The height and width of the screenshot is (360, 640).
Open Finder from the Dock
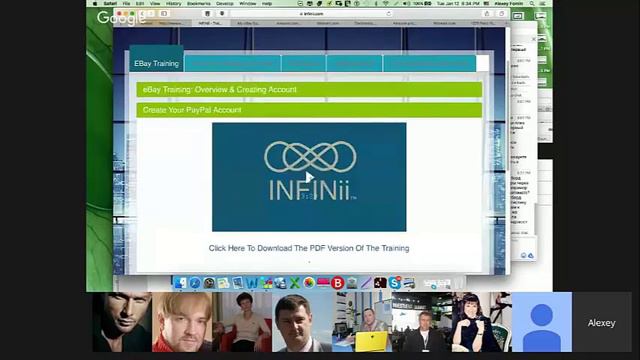[x=180, y=282]
